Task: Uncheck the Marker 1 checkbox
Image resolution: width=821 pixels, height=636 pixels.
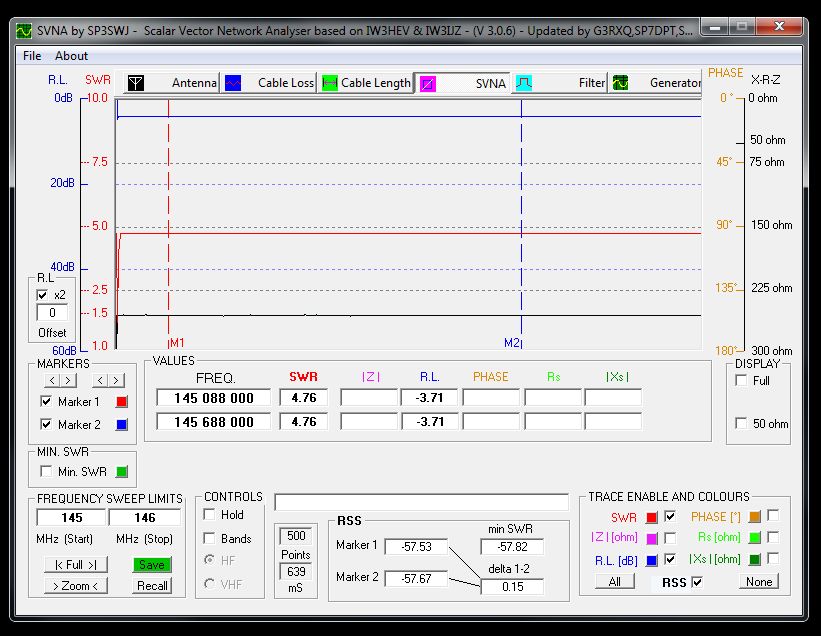Action: pos(44,401)
